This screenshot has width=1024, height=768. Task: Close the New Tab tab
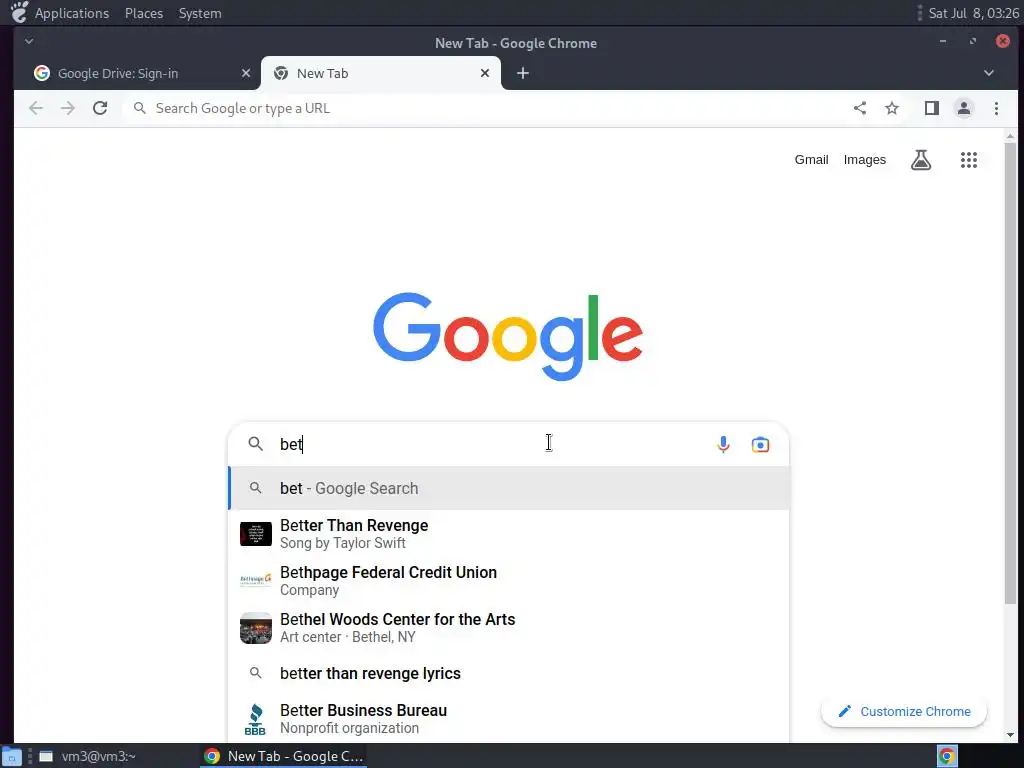pos(485,73)
